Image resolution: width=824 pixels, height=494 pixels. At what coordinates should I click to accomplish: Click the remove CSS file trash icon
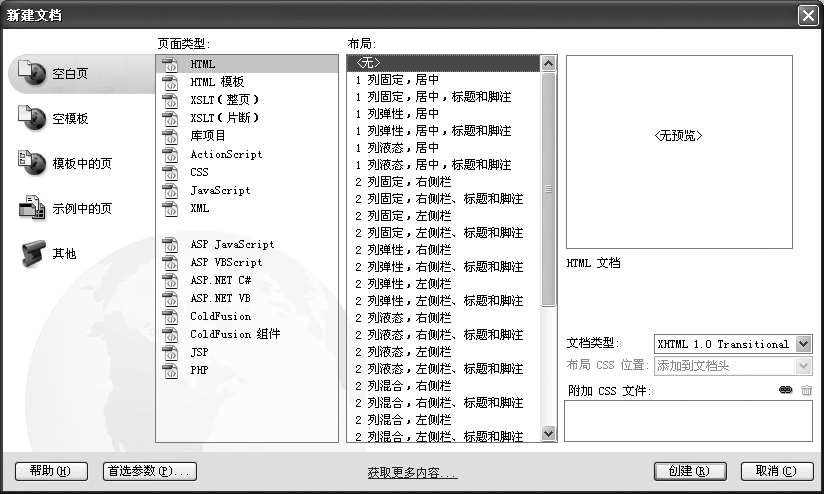click(806, 390)
